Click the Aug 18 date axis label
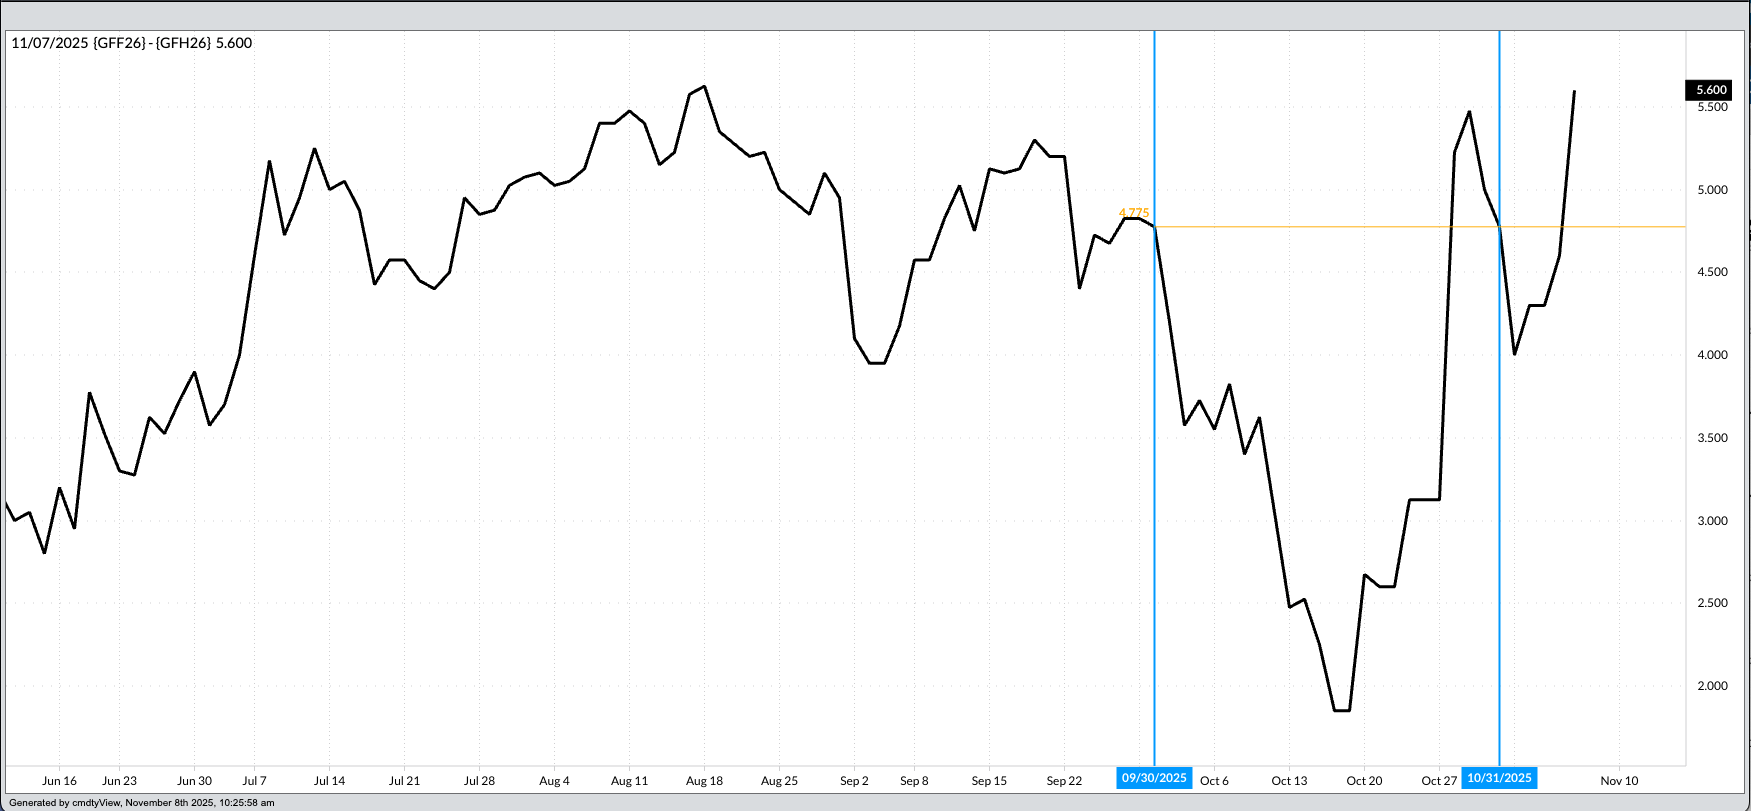1751x811 pixels. pos(704,781)
